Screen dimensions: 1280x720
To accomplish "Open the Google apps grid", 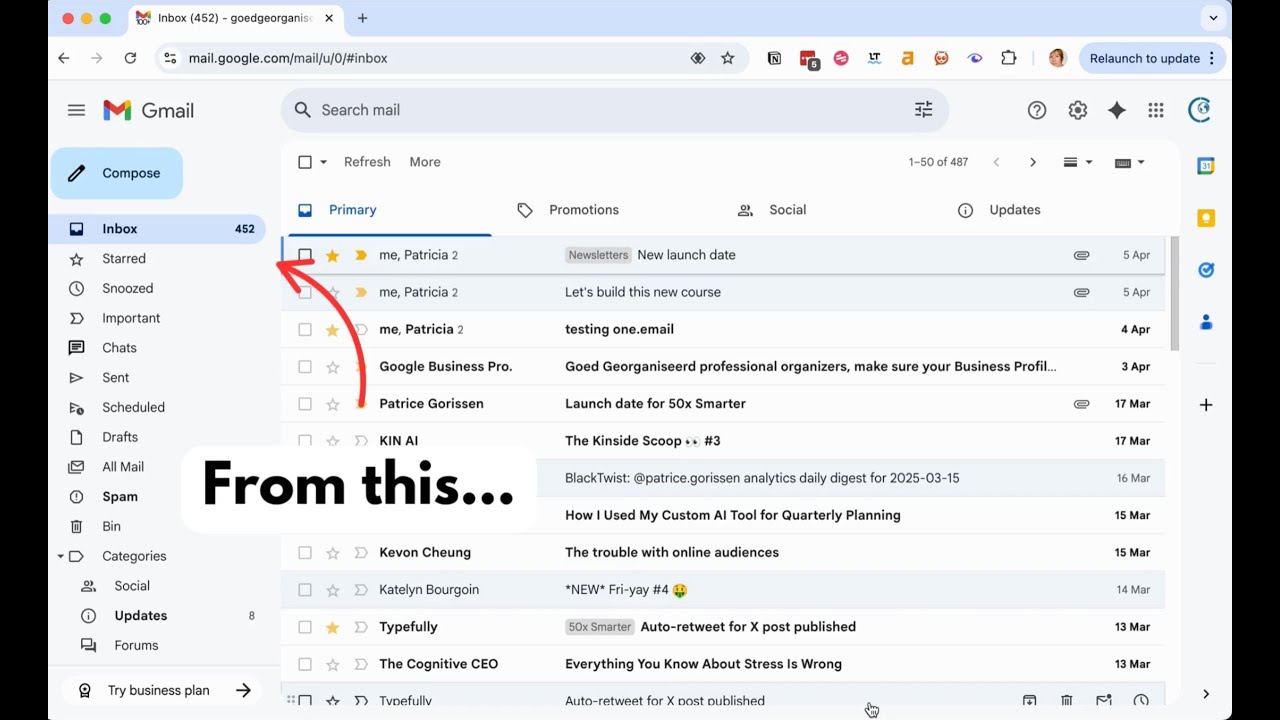I will pyautogui.click(x=1156, y=110).
